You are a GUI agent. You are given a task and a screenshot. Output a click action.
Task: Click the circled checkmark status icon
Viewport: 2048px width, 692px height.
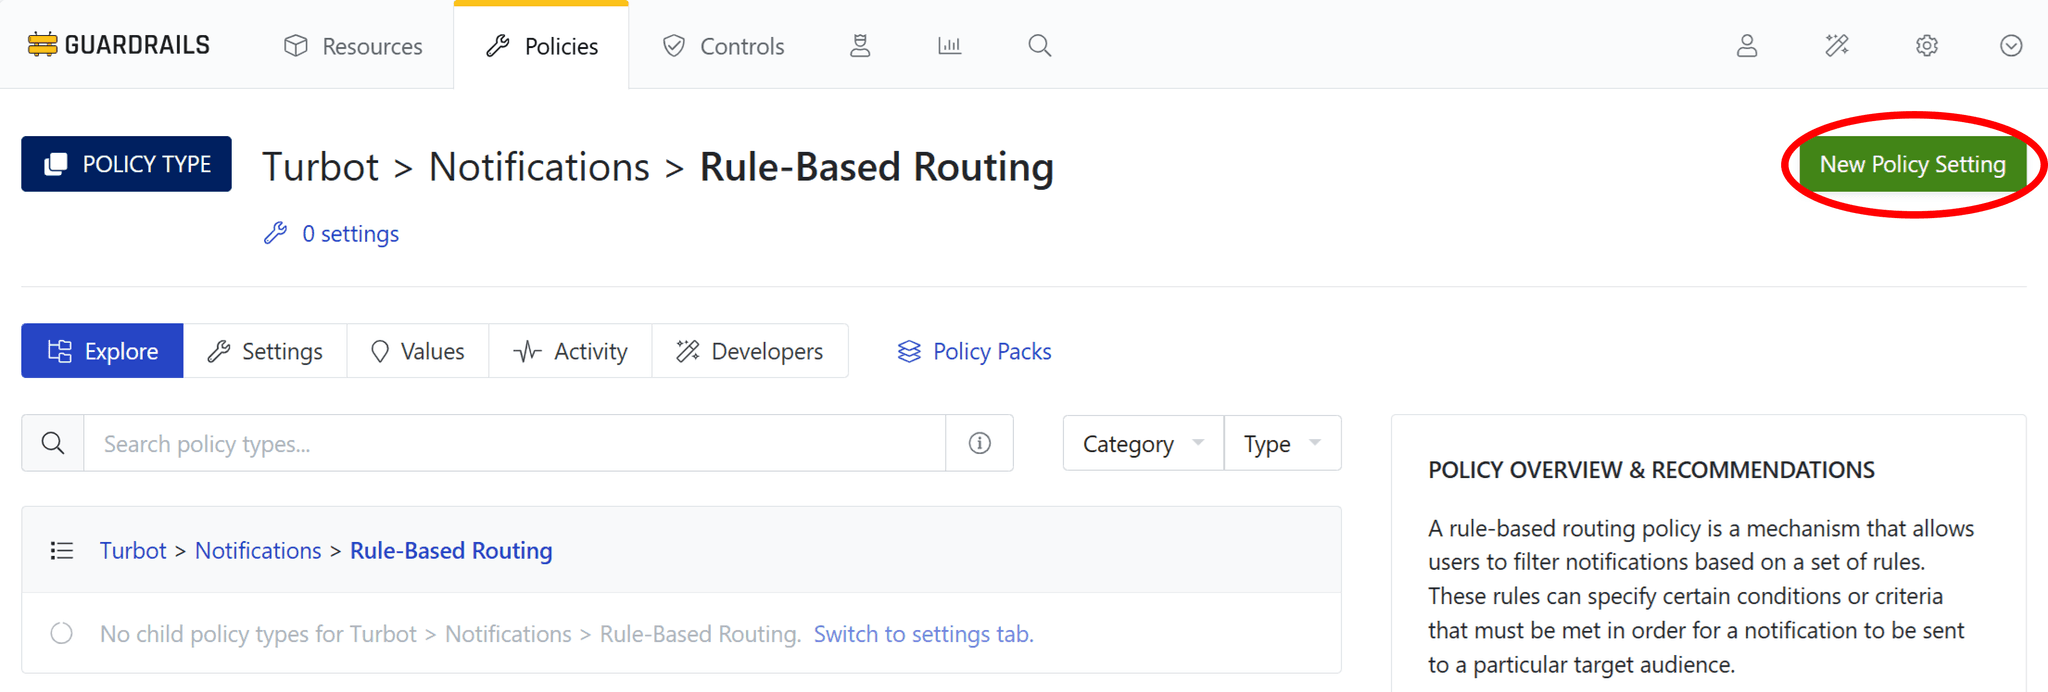coord(2011,46)
